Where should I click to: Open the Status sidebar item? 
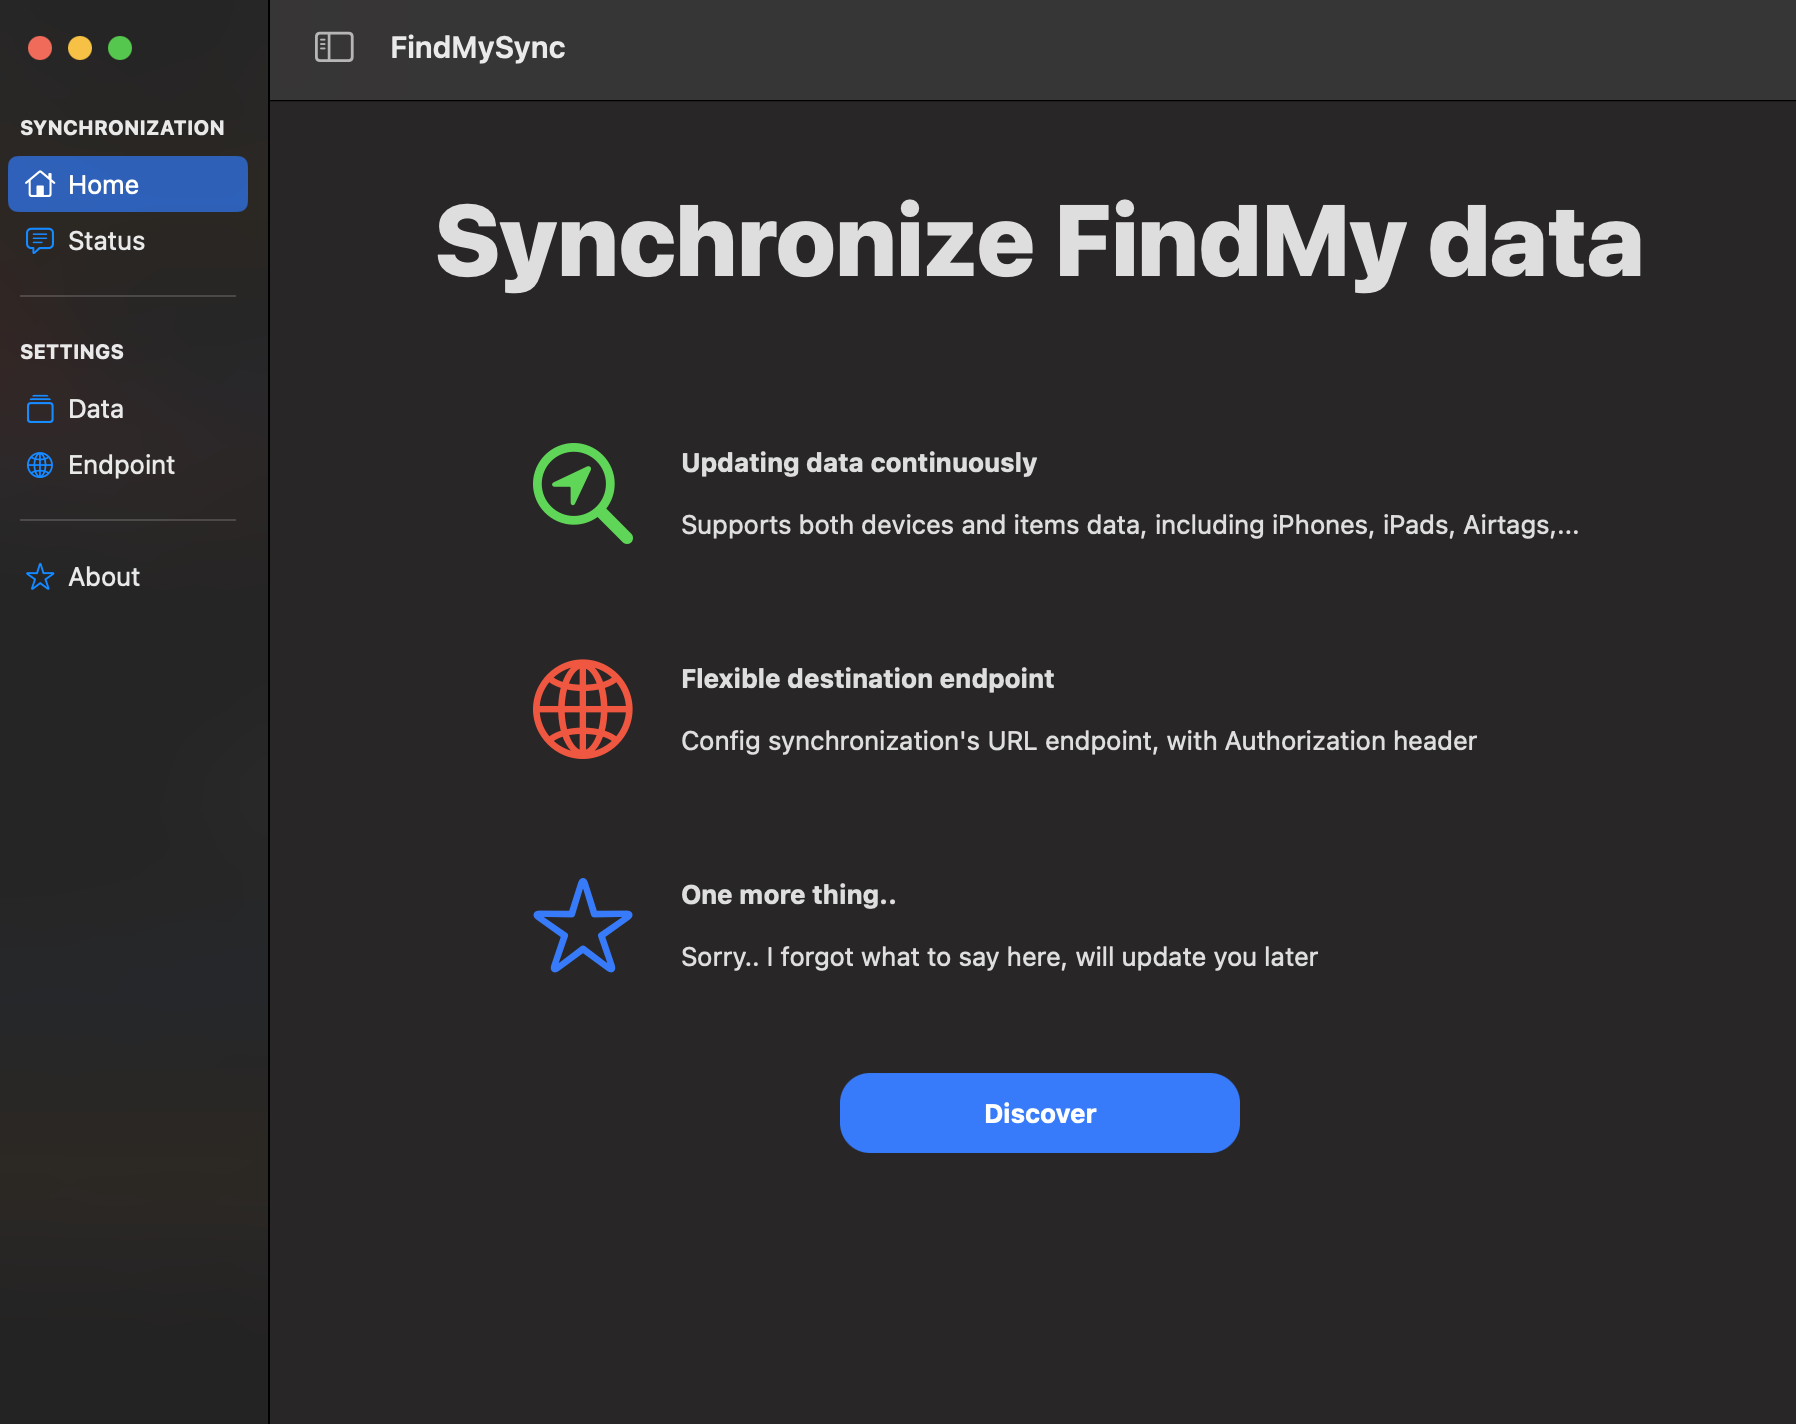[128, 240]
